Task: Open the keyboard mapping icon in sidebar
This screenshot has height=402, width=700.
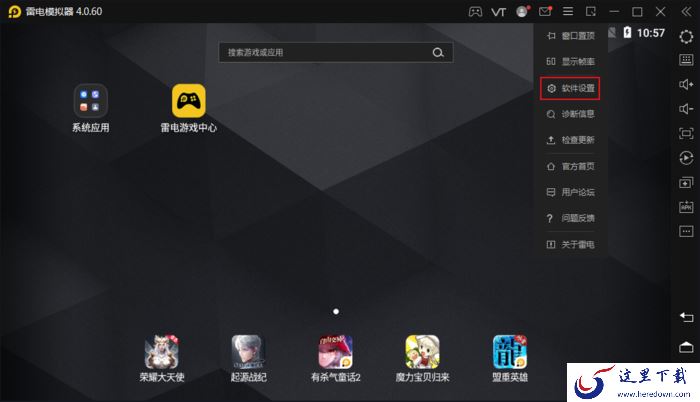Action: click(x=686, y=60)
